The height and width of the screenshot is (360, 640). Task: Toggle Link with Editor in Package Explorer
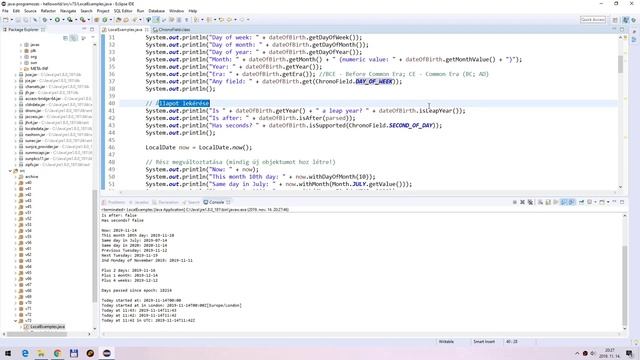73,38
